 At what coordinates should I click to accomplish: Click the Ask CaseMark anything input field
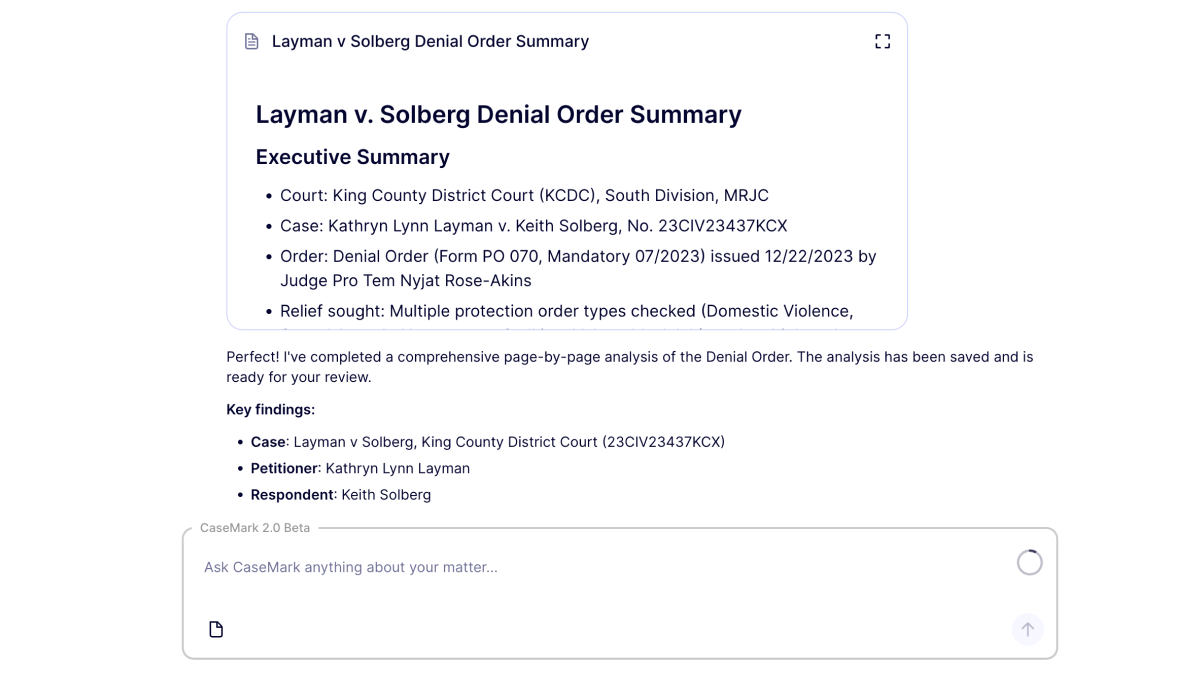click(x=500, y=567)
